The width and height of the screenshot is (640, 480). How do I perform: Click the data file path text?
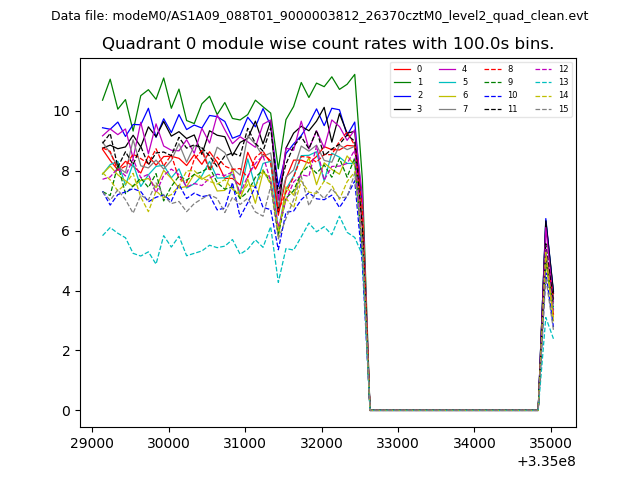[320, 16]
